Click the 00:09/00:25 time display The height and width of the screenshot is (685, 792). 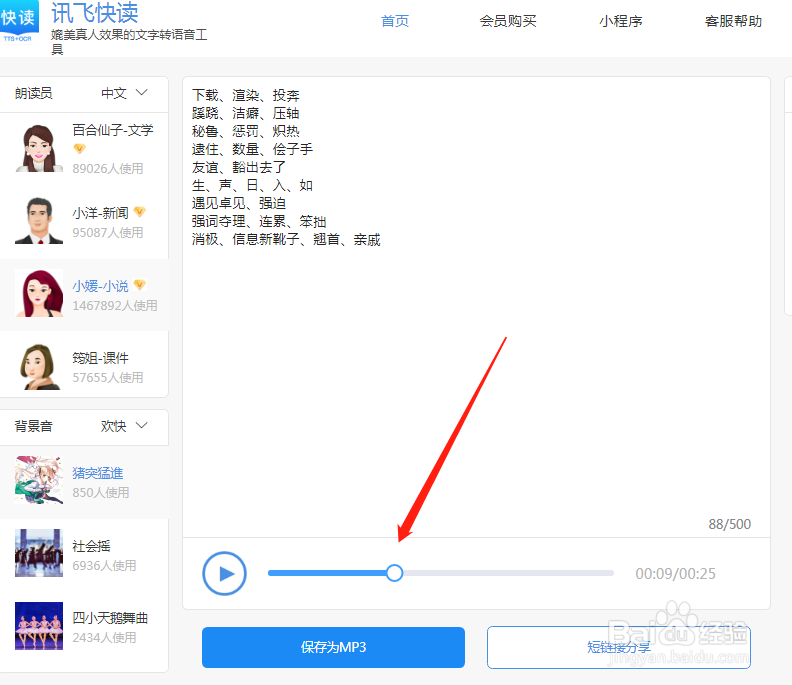675,573
